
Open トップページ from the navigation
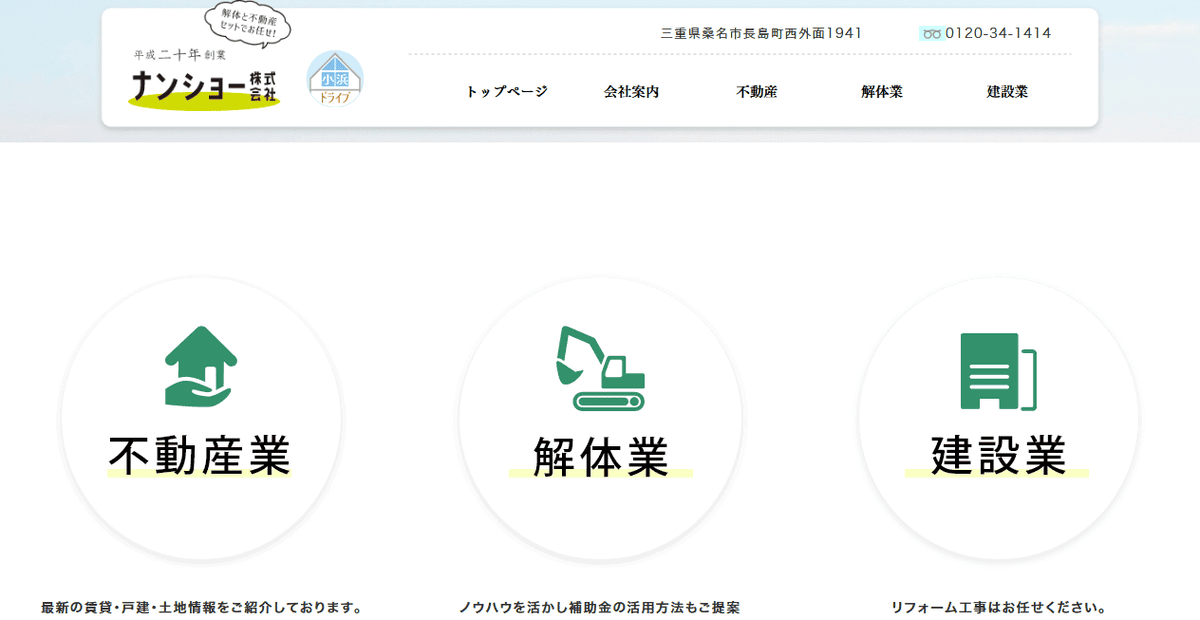point(507,91)
